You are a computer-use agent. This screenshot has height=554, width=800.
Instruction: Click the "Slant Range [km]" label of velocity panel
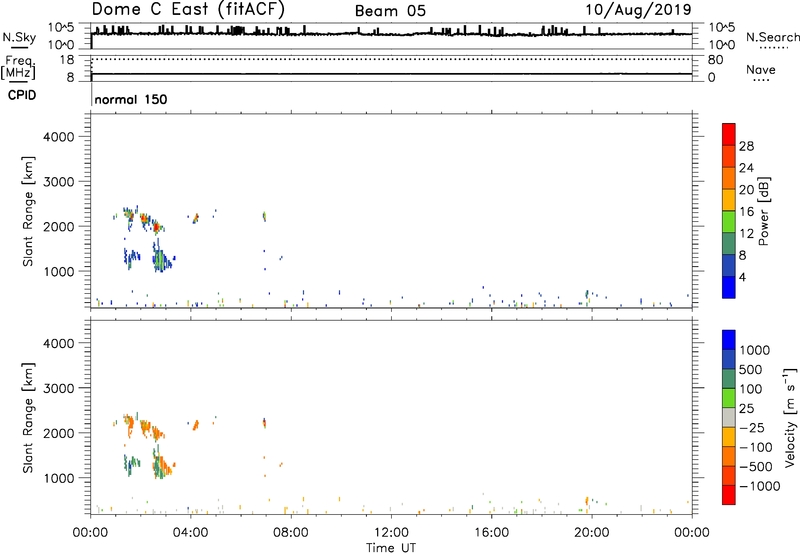point(28,418)
